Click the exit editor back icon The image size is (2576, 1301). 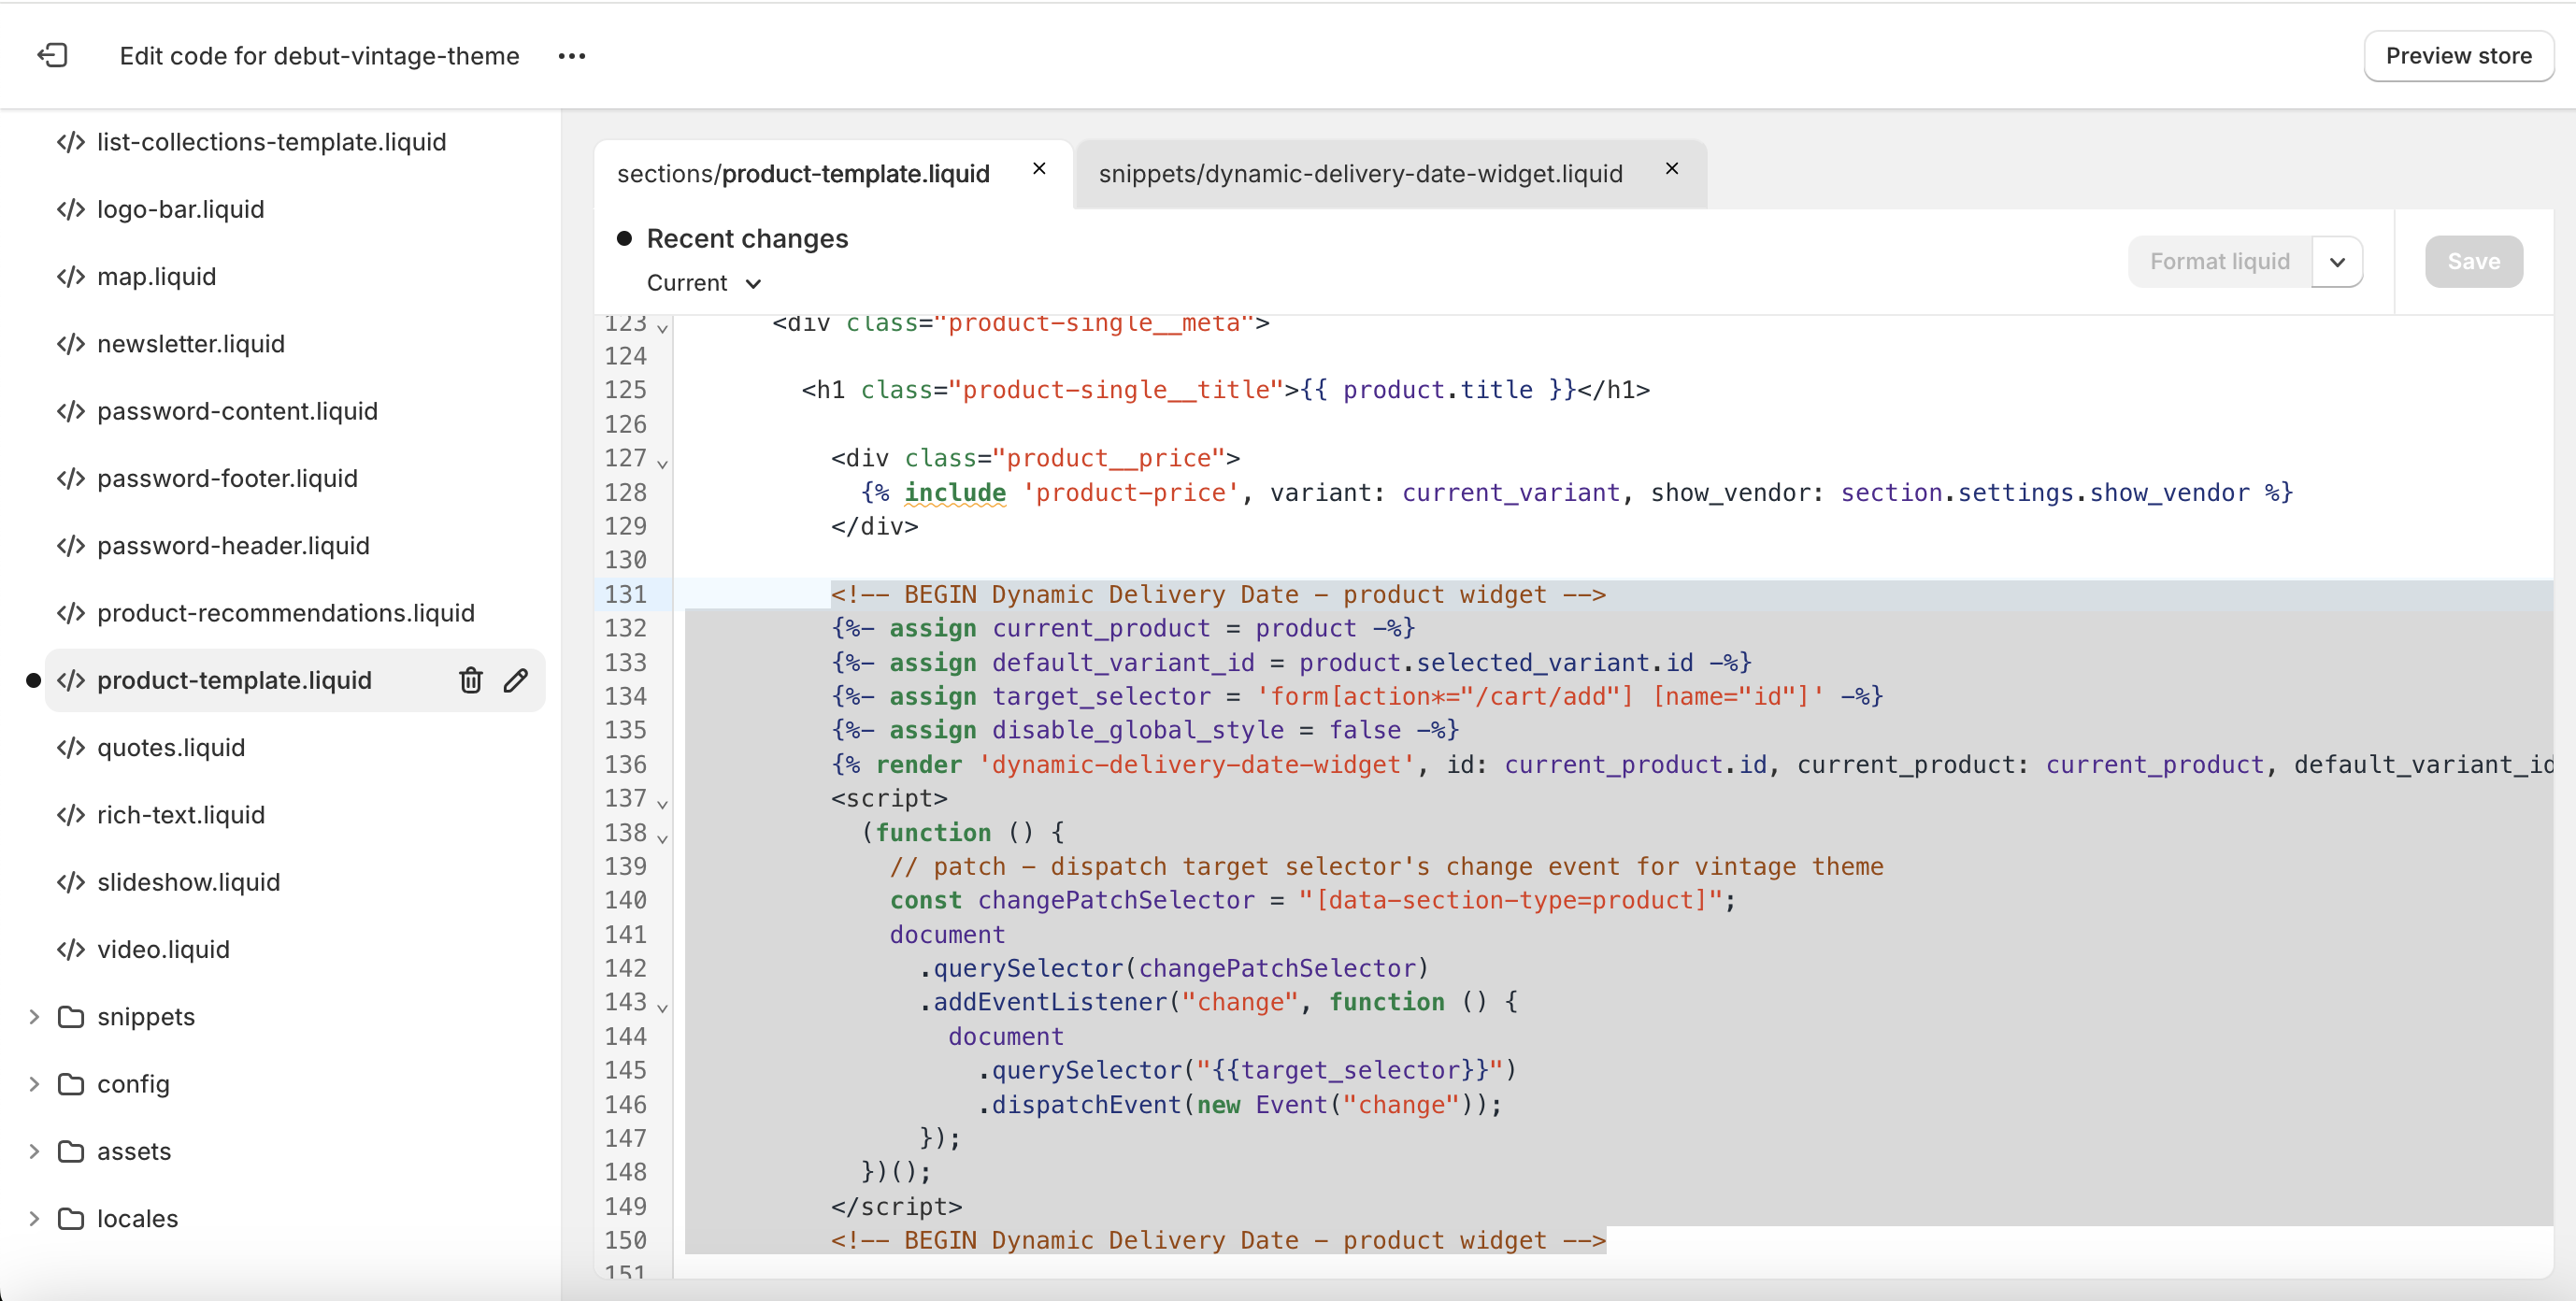coord(52,56)
